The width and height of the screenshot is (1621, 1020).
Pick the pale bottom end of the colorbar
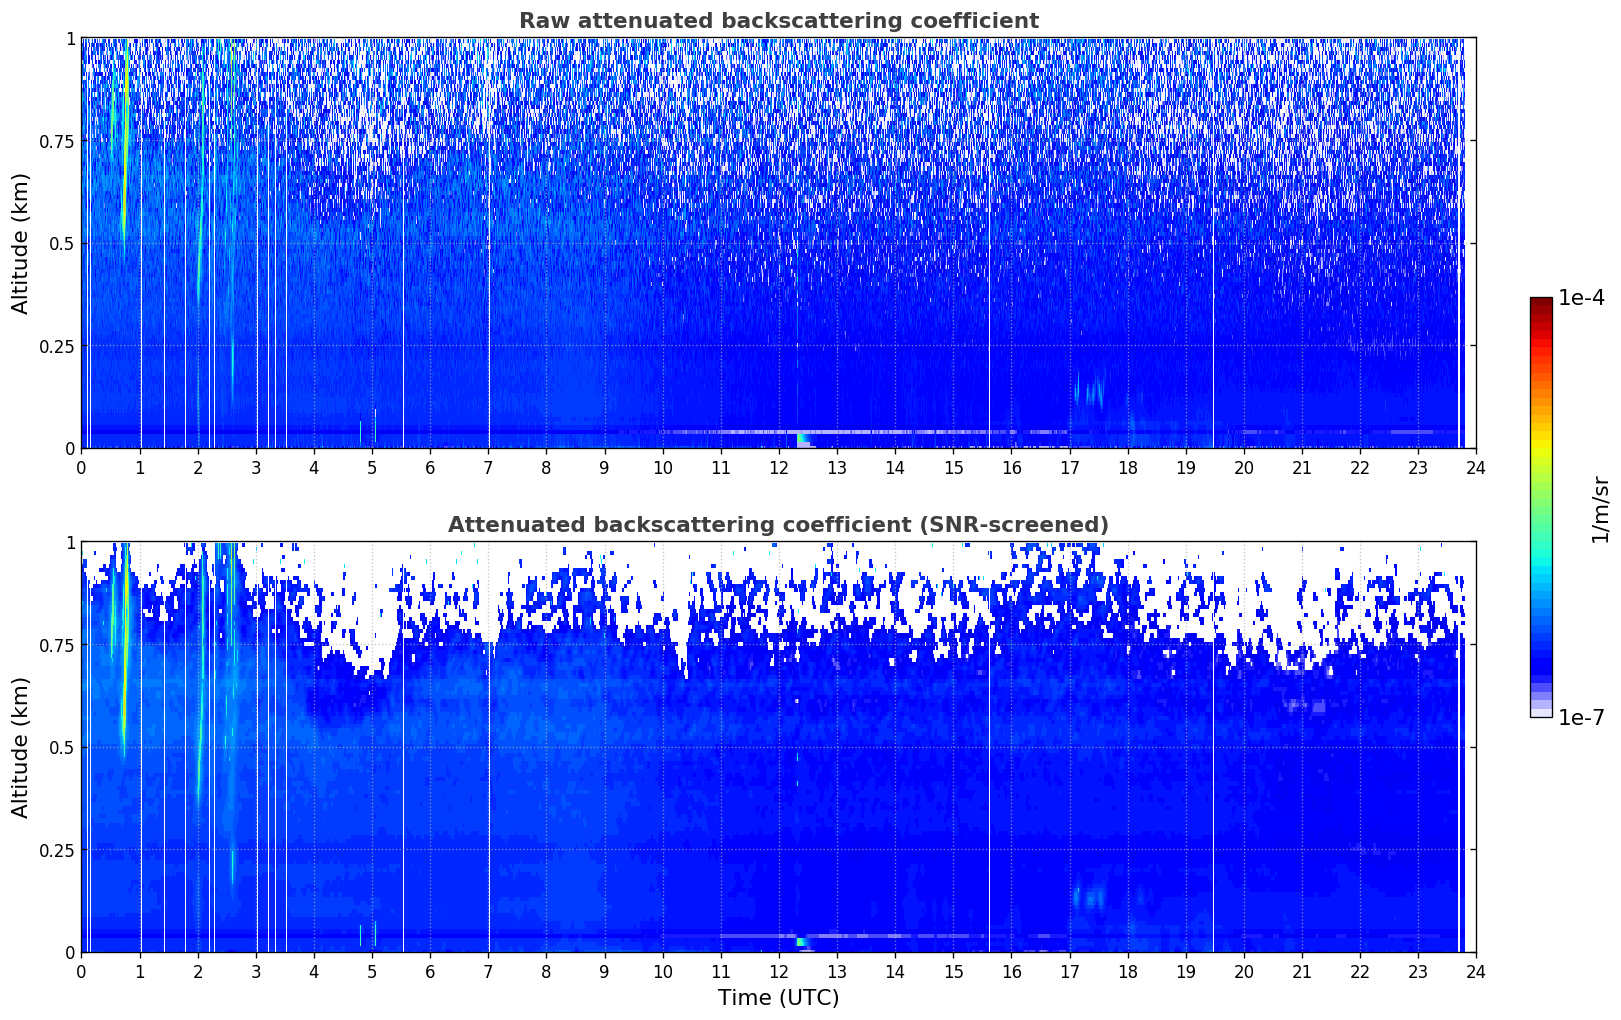point(1541,712)
